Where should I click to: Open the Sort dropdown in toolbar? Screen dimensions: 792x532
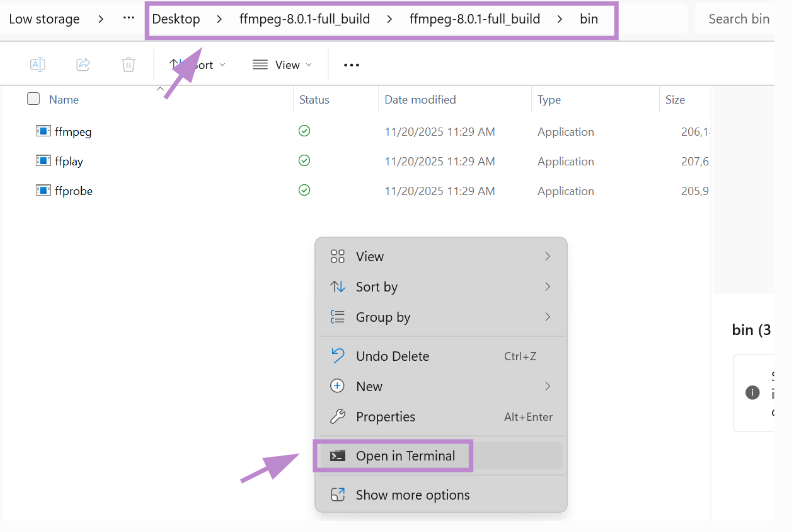[197, 65]
